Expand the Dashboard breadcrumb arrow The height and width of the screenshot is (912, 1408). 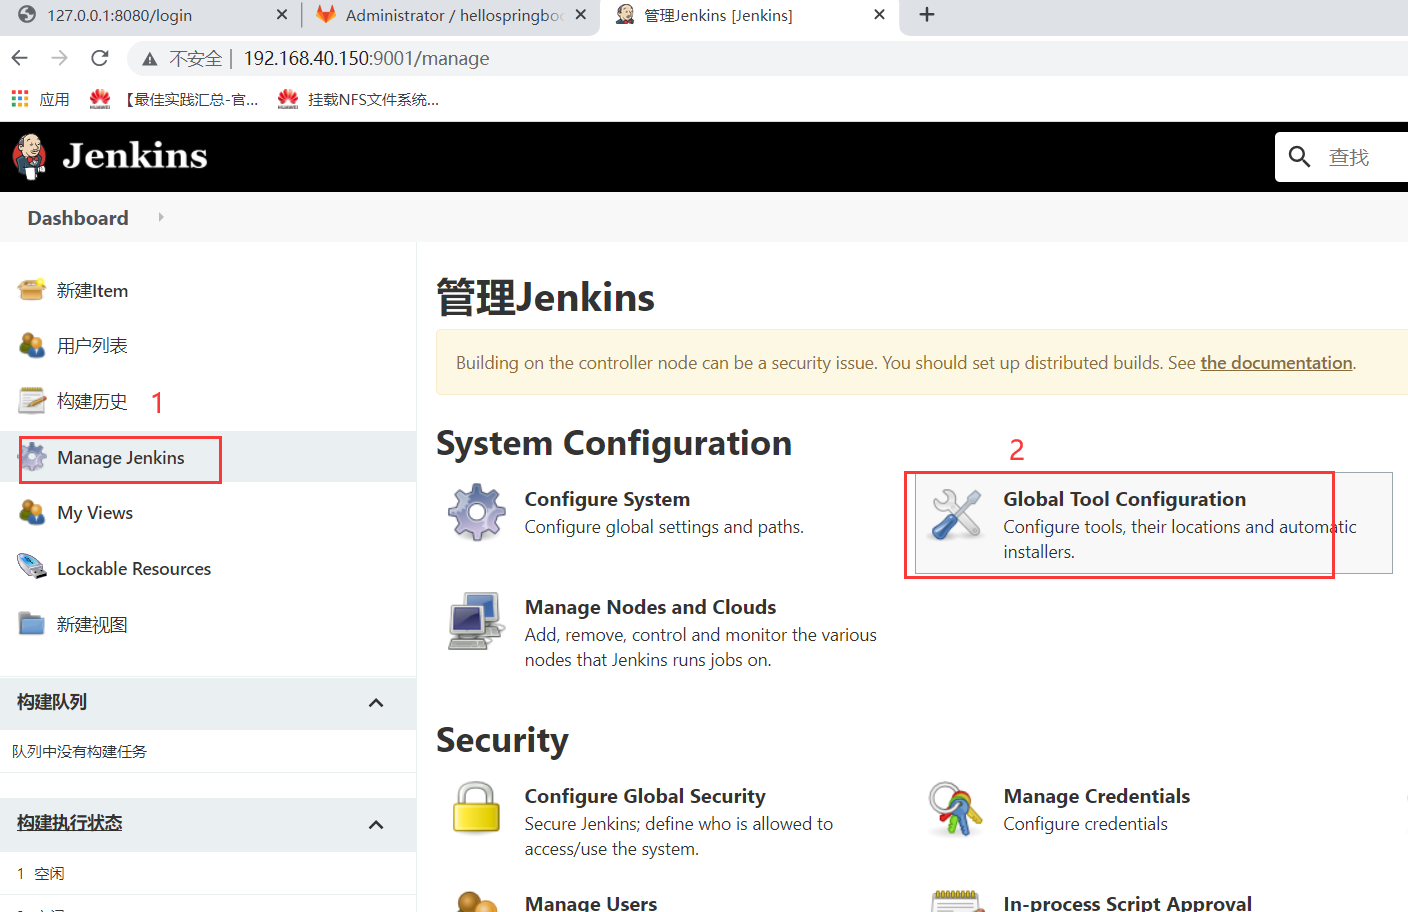click(161, 217)
